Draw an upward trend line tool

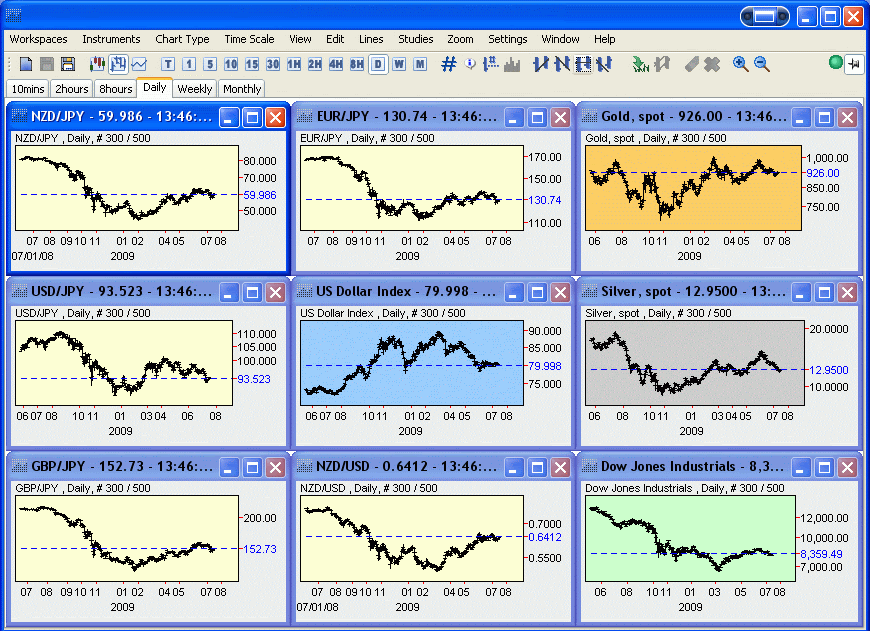[x=541, y=64]
